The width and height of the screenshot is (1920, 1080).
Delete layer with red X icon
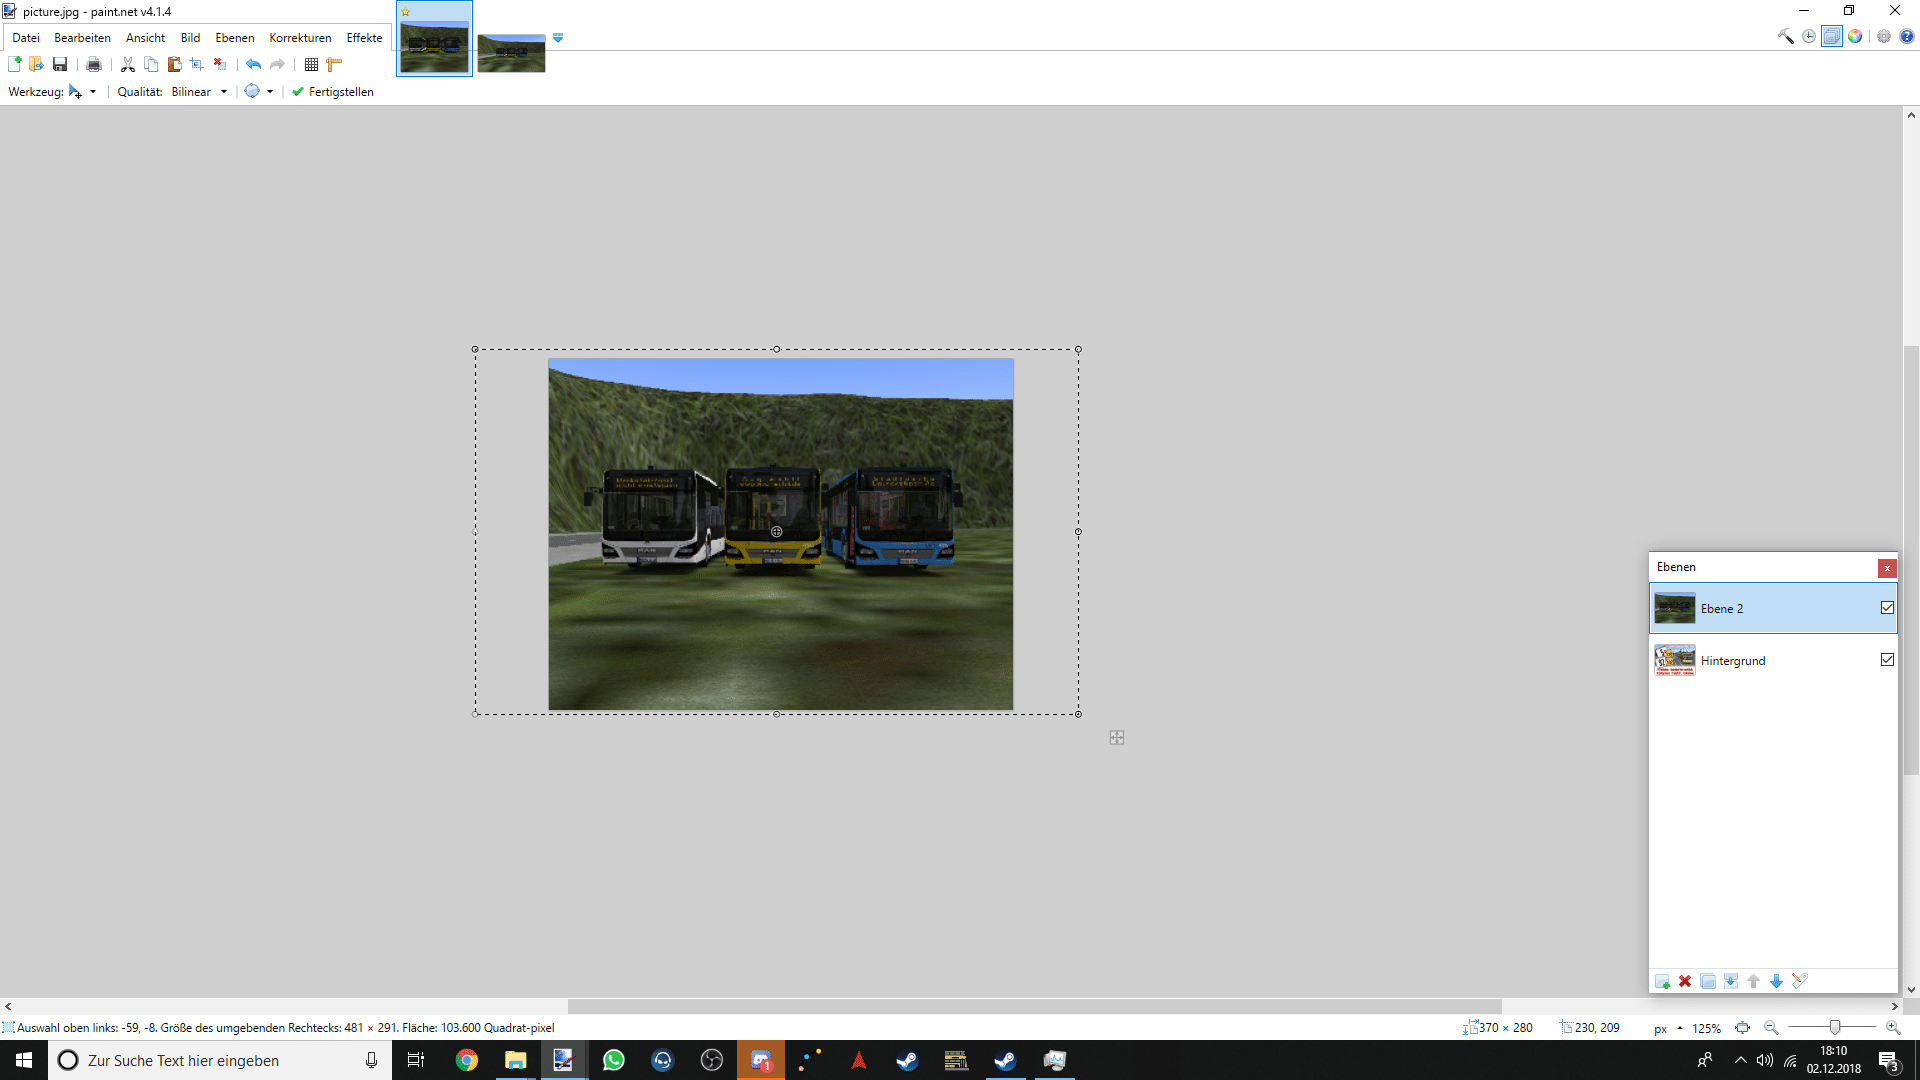coord(1685,982)
